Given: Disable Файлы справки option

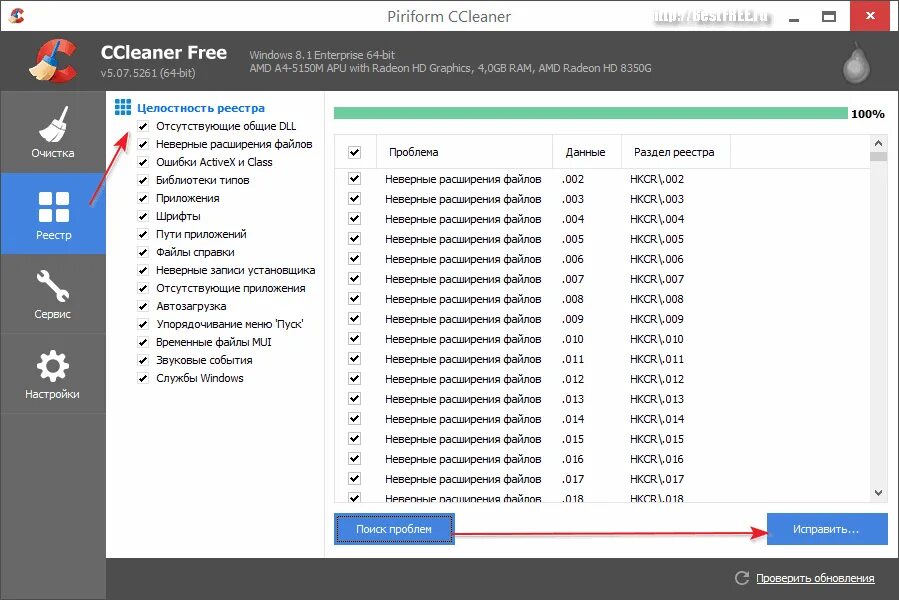Looking at the screenshot, I should [x=143, y=252].
